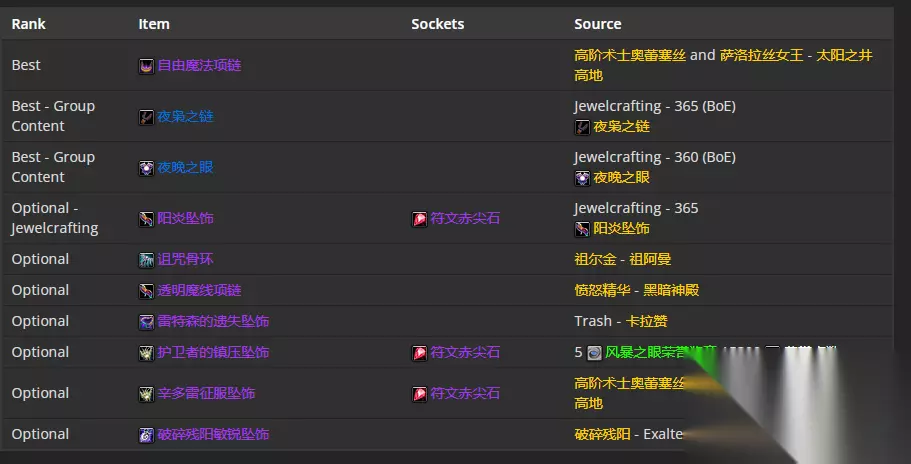911x464 pixels.
Task: Click the Source column header
Action: (x=598, y=24)
